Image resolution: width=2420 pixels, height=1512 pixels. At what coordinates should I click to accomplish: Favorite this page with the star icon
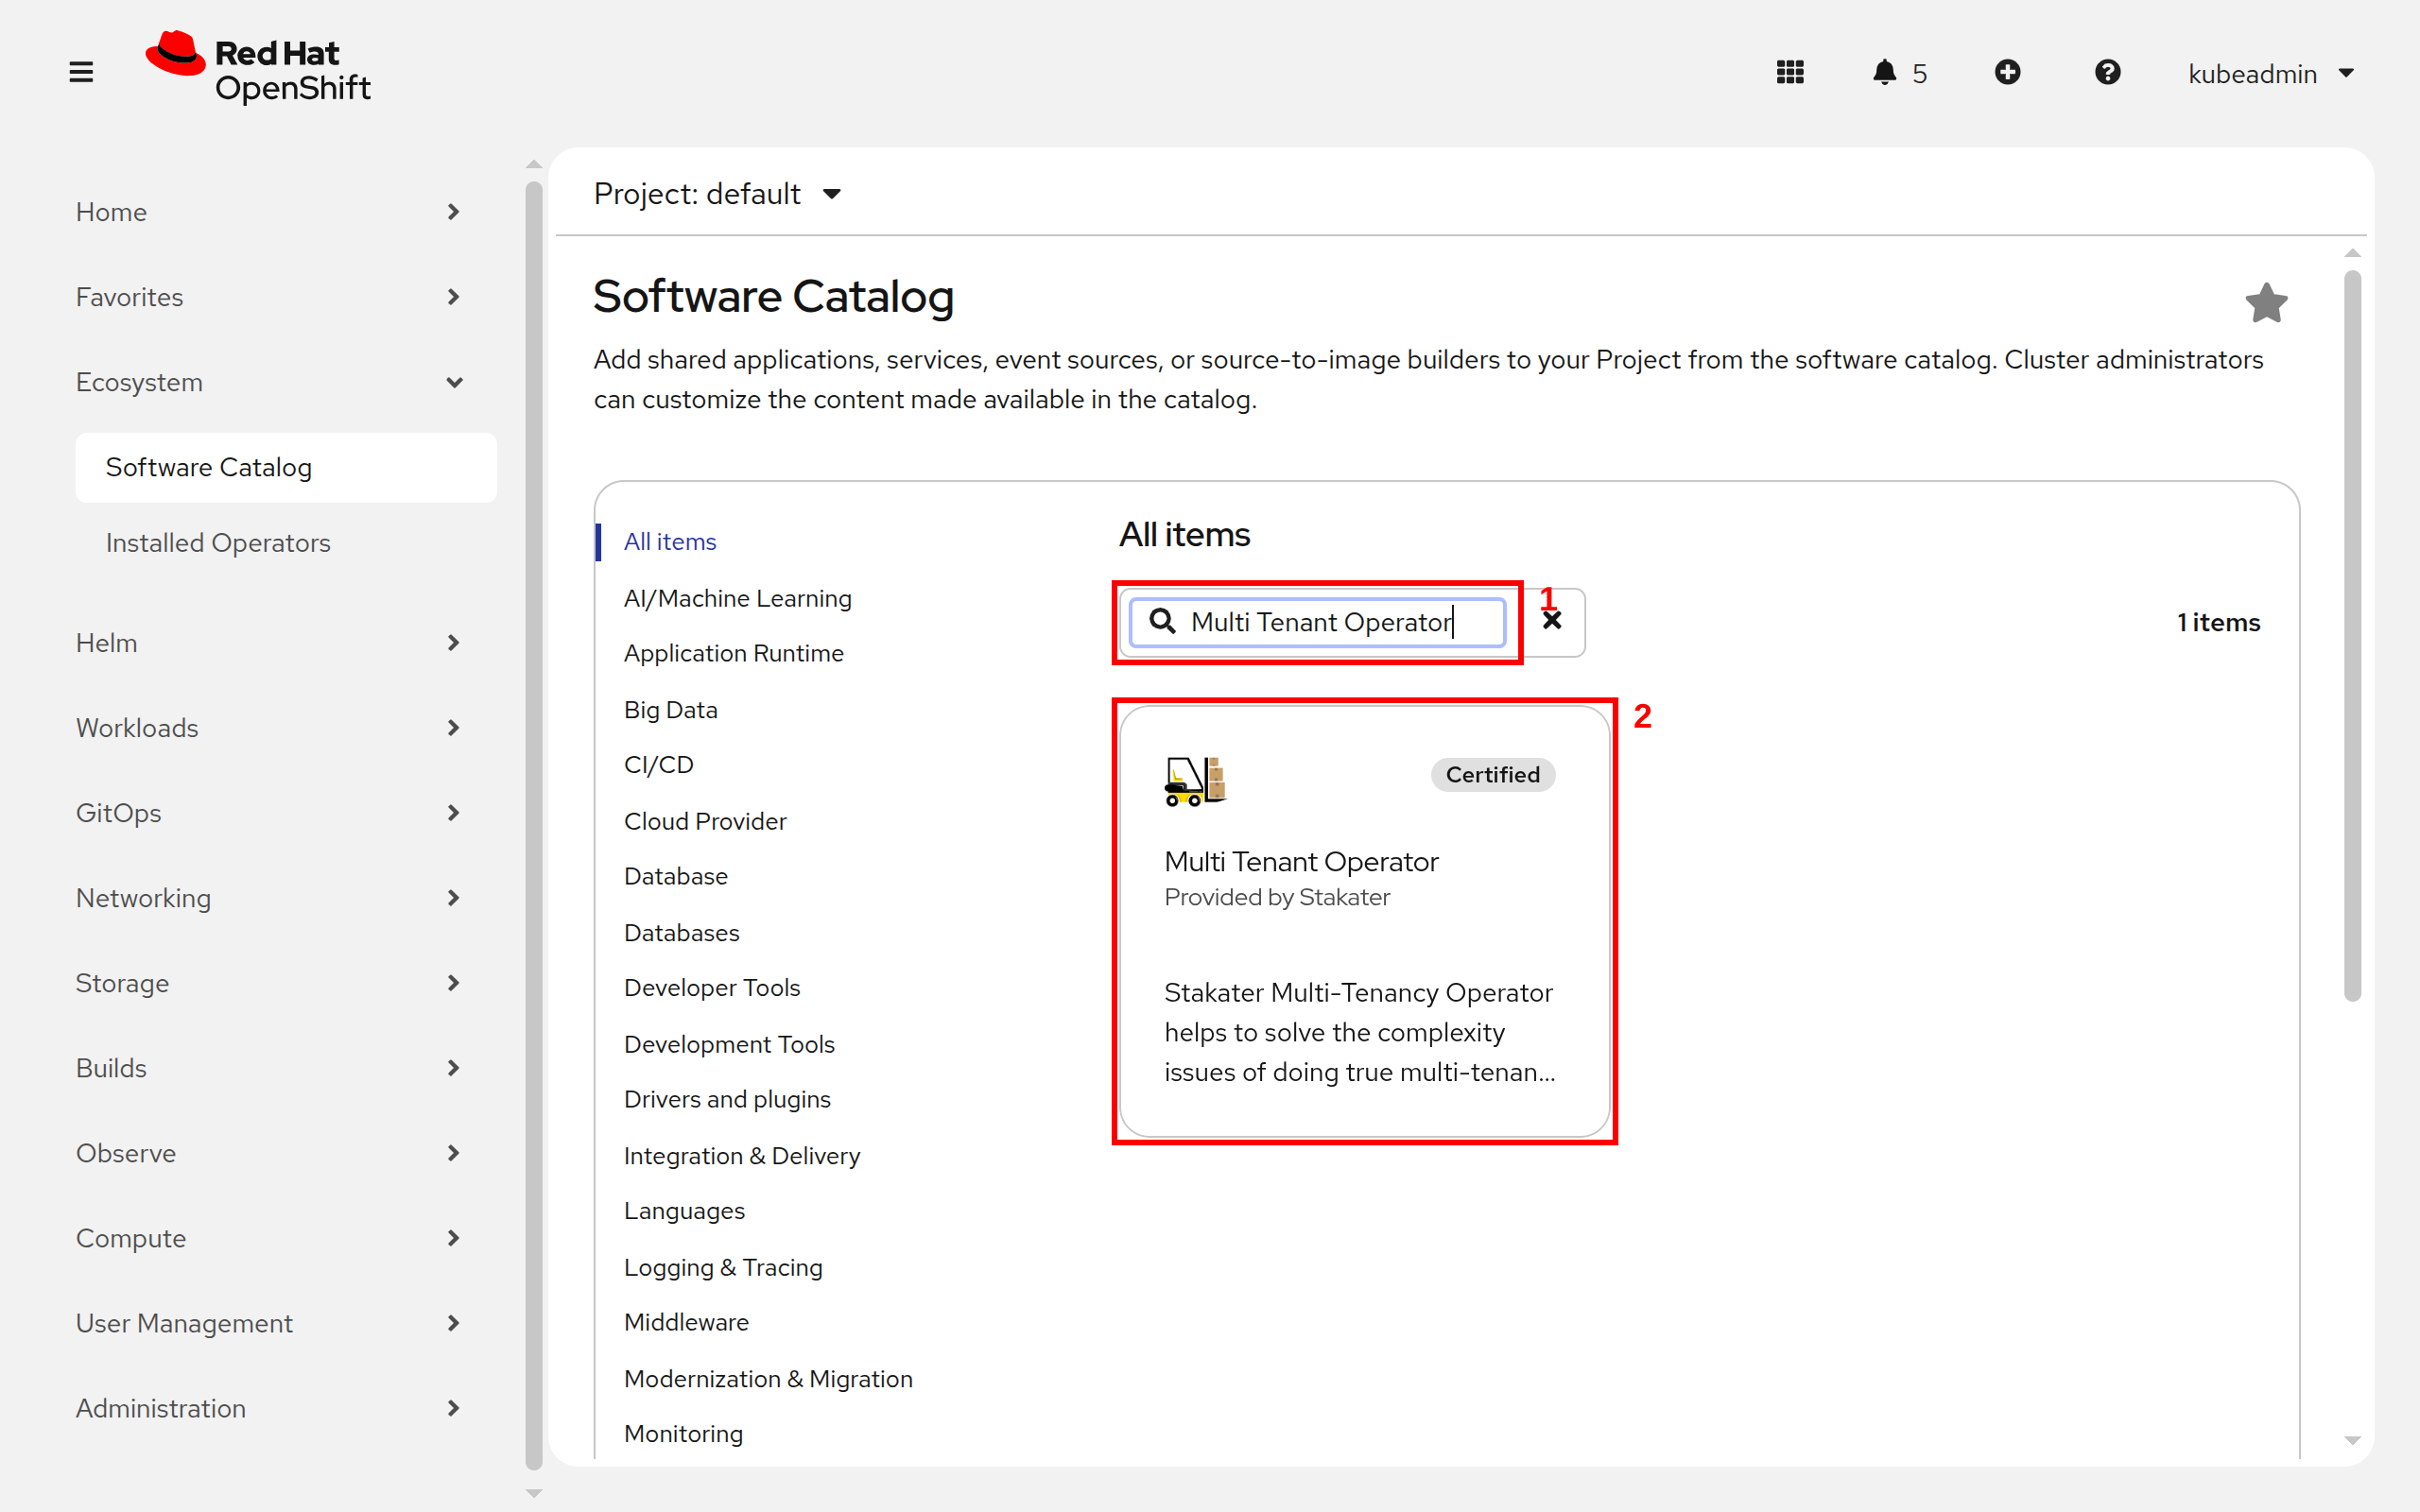tap(2266, 302)
